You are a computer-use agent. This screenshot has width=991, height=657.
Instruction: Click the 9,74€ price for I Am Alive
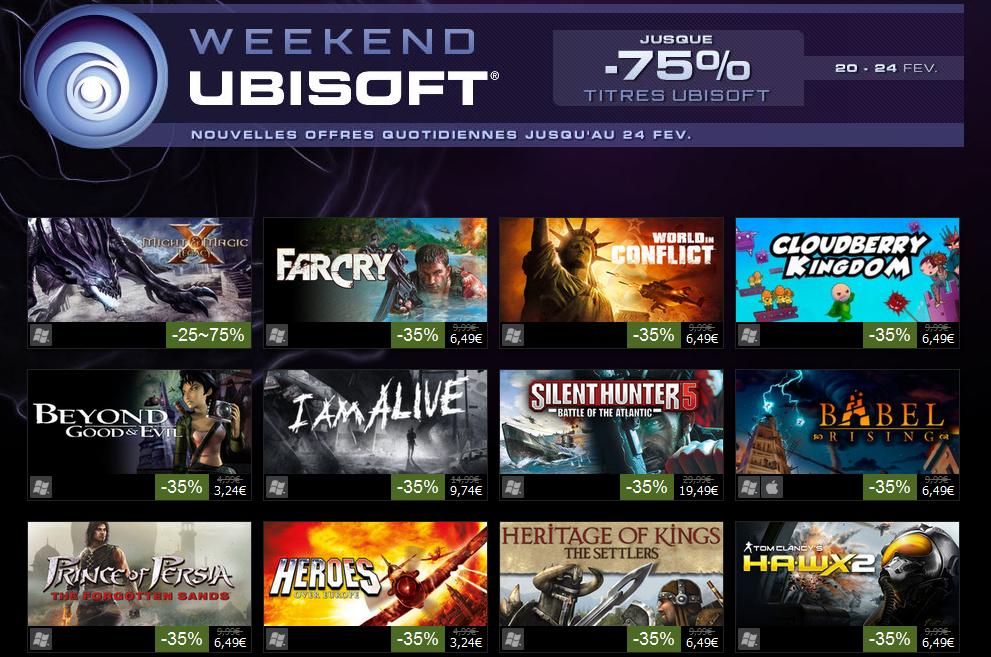(x=466, y=491)
